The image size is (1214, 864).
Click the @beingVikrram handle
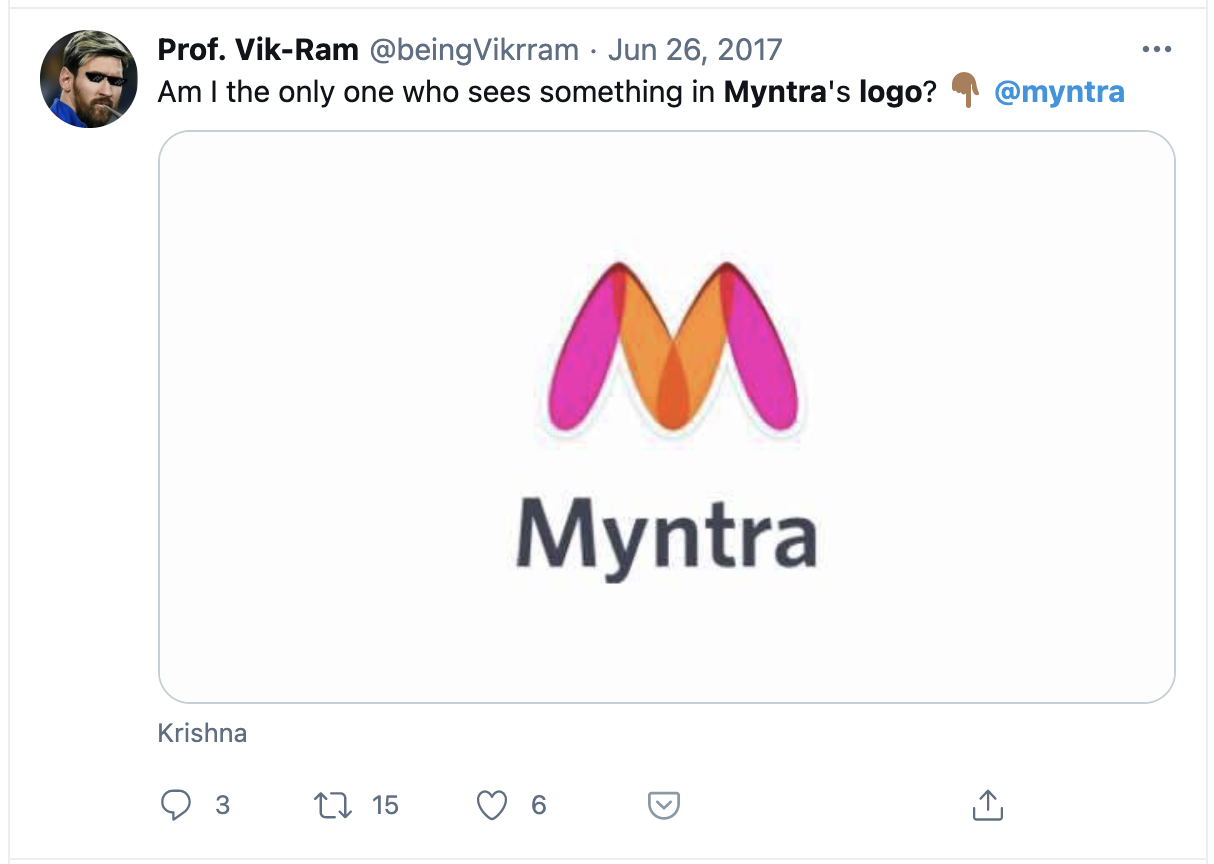coord(475,49)
